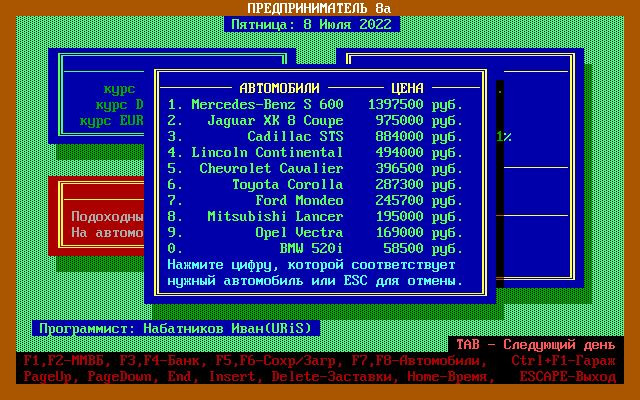Click the price 1397500 руб.

[x=416, y=104]
